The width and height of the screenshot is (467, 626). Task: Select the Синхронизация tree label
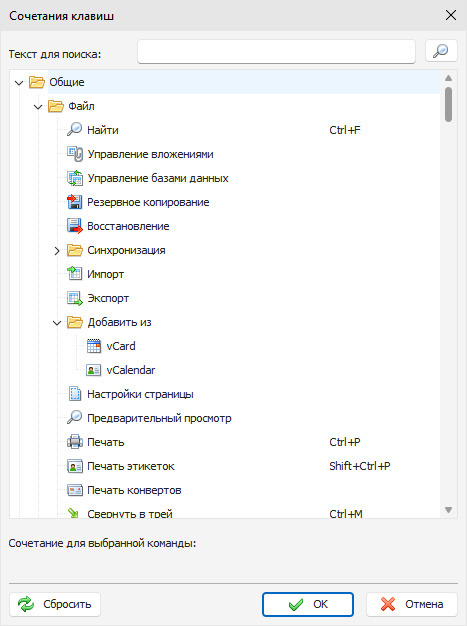point(126,250)
